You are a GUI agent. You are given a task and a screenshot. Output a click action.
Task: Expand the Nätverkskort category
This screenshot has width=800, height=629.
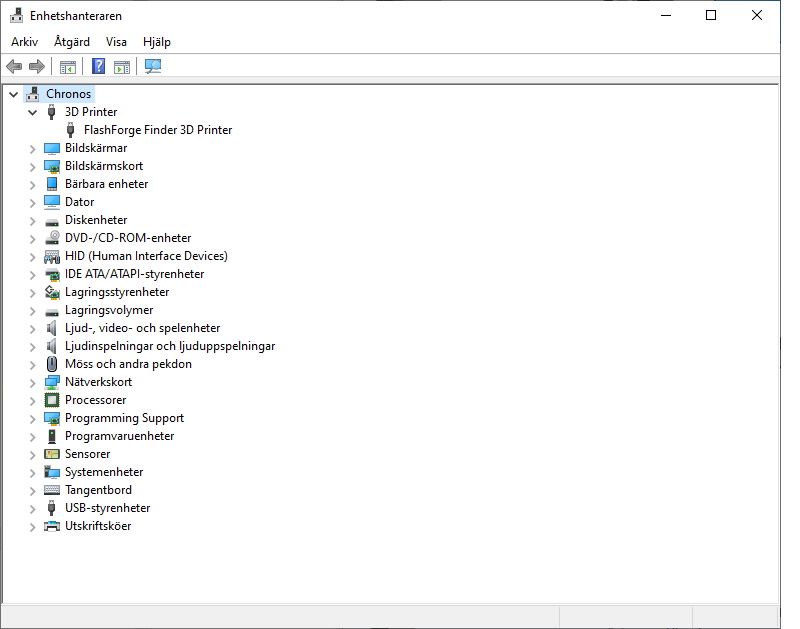click(33, 383)
